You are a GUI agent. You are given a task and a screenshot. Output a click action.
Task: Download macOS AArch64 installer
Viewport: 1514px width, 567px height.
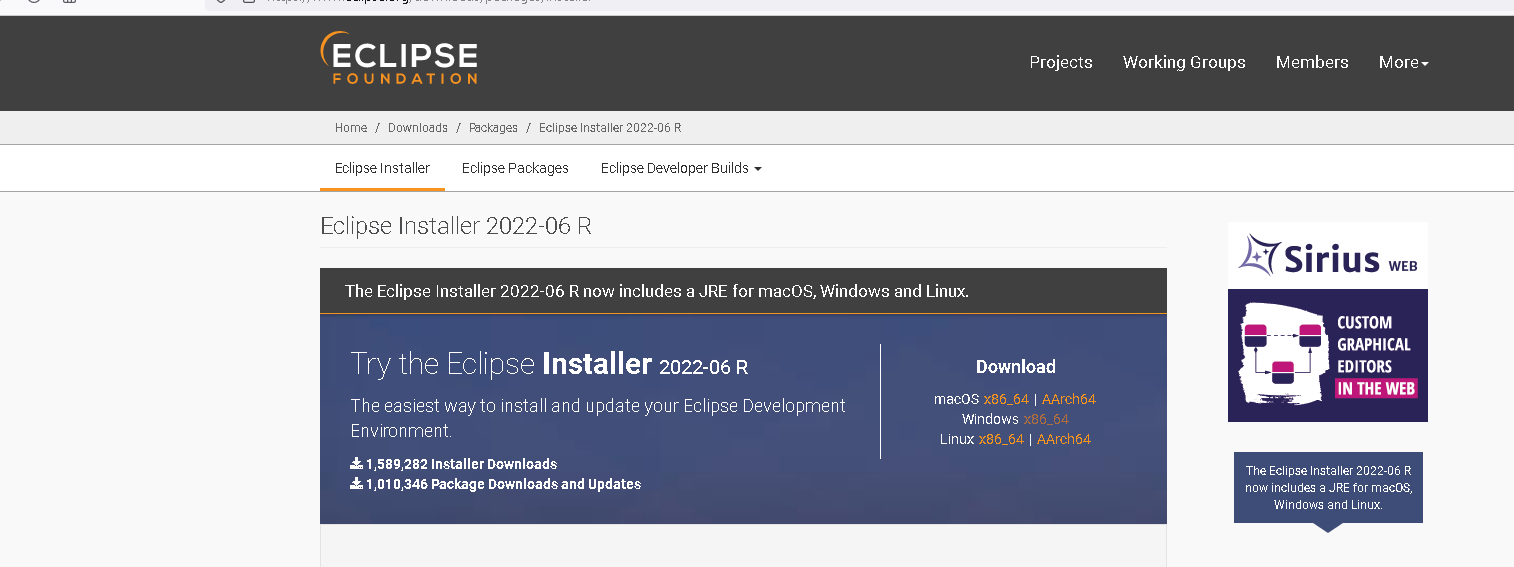point(1069,399)
